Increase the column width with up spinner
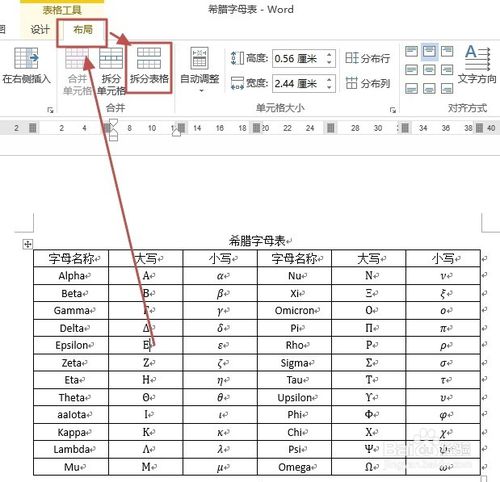Viewport: 500px width, 482px height. click(x=329, y=79)
